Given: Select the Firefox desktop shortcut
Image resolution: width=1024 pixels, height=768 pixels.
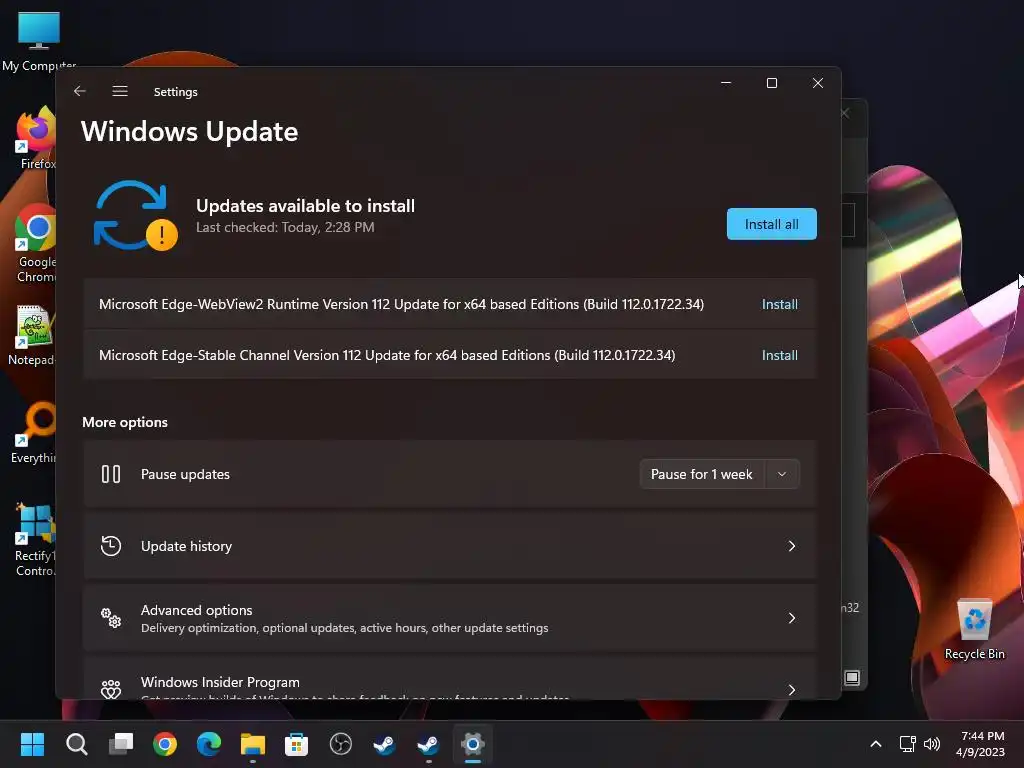Looking at the screenshot, I should [36, 138].
